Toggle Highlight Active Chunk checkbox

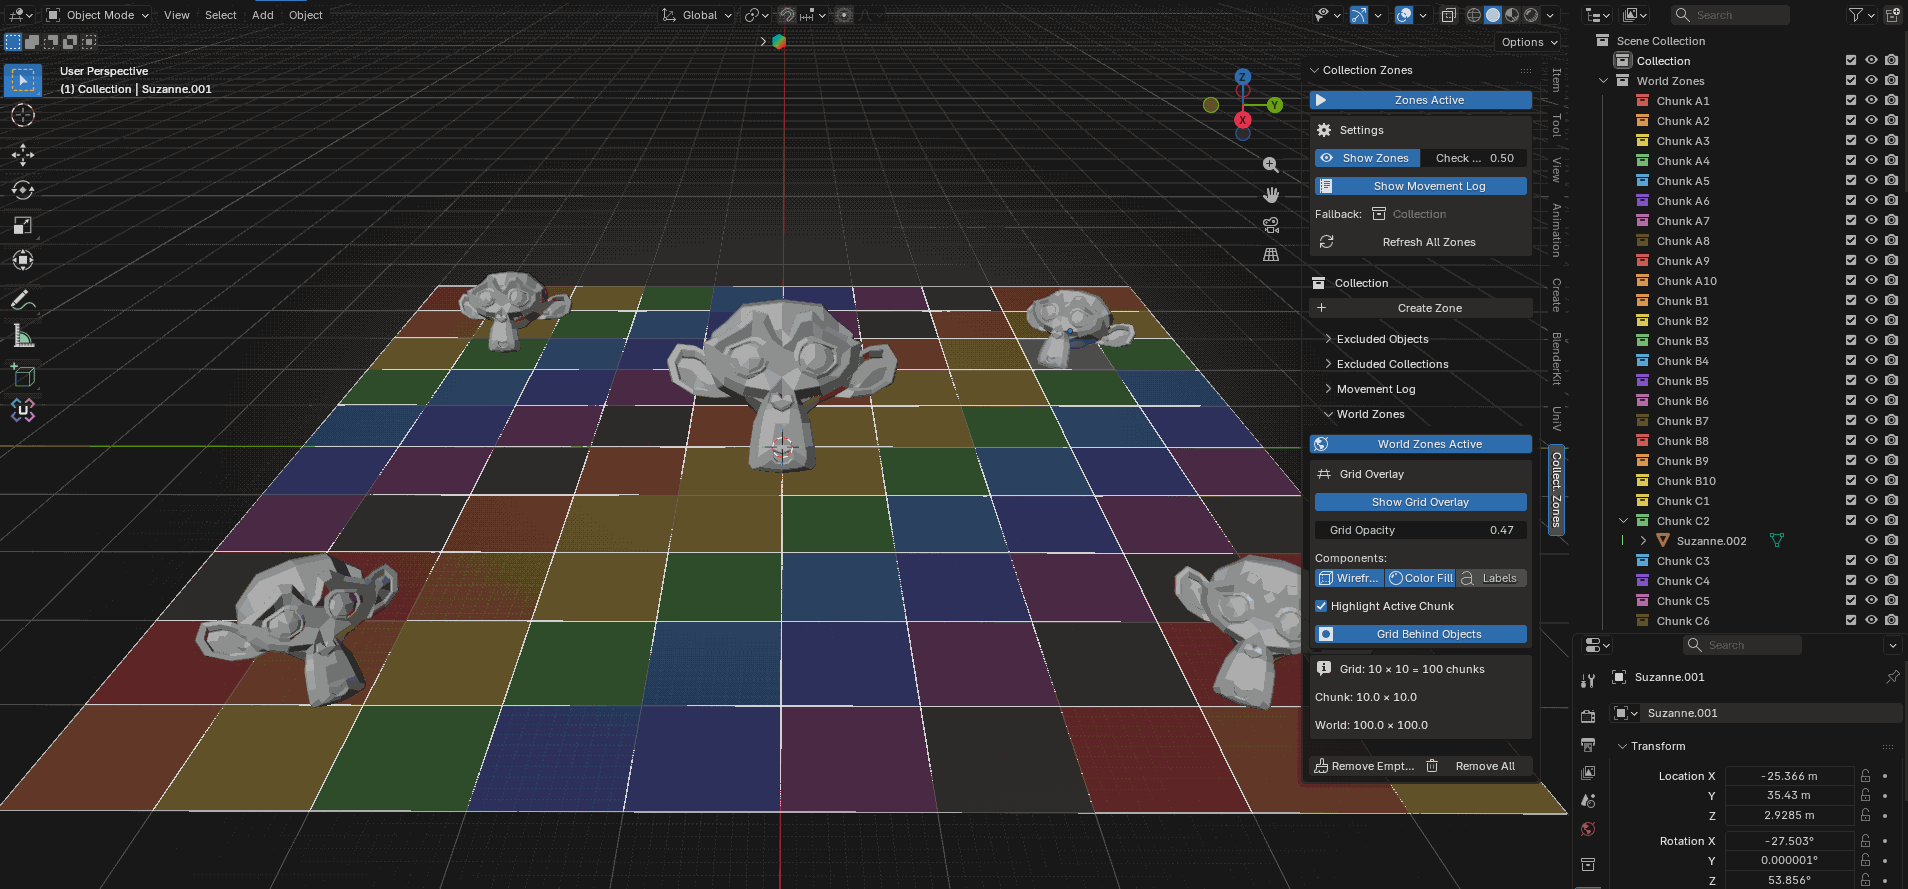(x=1321, y=606)
